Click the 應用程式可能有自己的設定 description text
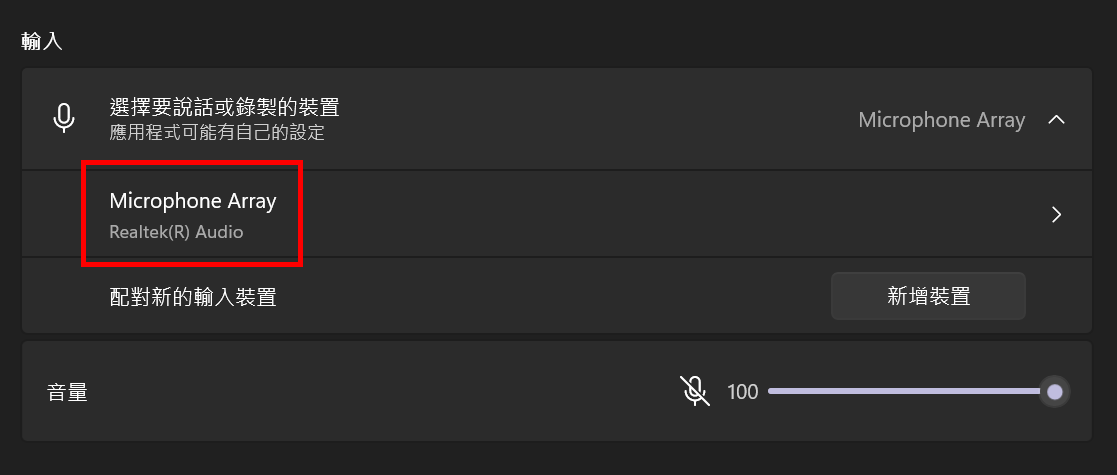Screen dimensions: 1117x475 (x=217, y=132)
